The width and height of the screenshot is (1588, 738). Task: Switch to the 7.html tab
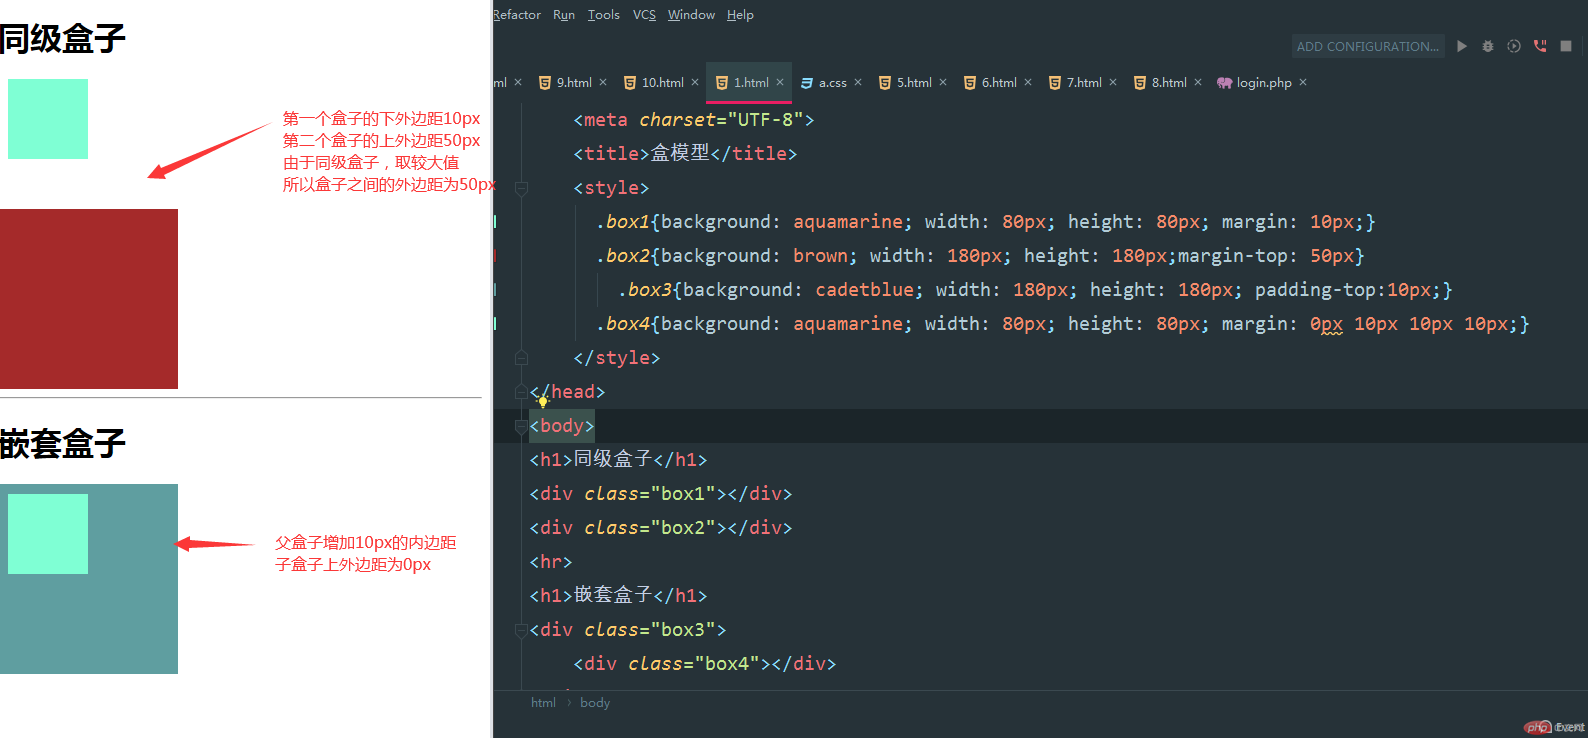(1084, 83)
